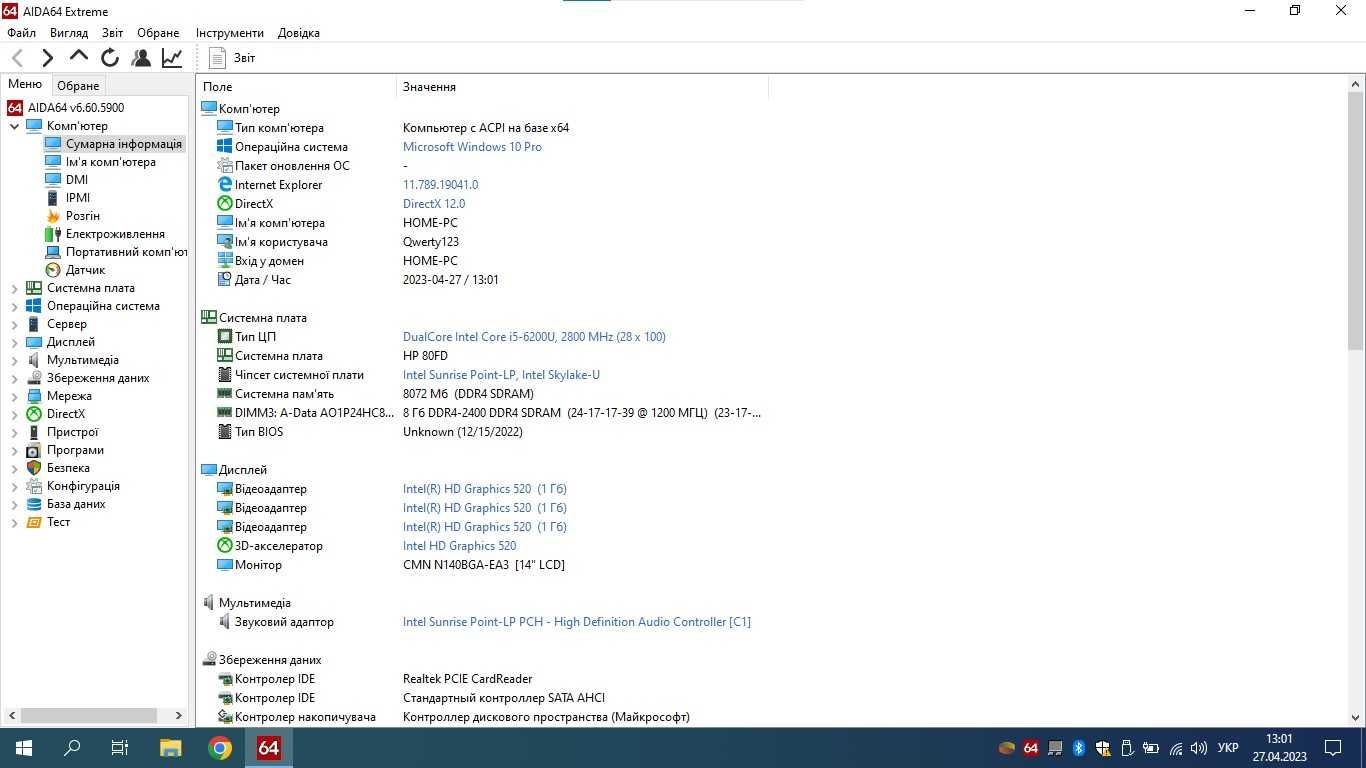Open the DirectX 12.0 link

(434, 204)
